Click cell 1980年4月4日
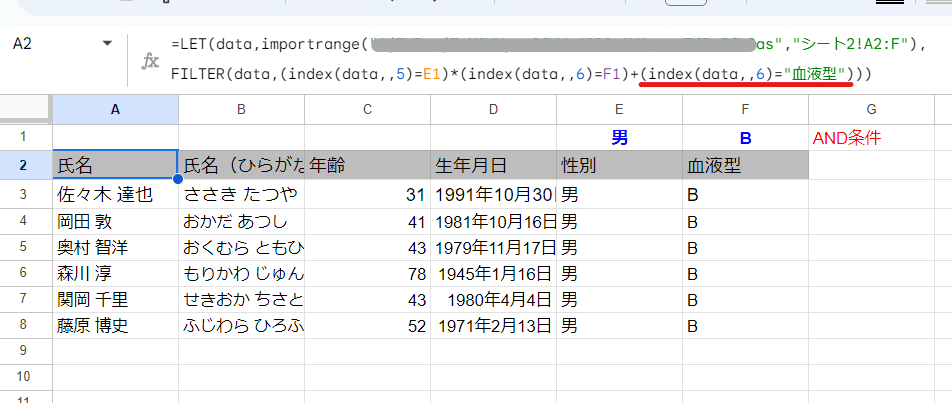 point(493,300)
